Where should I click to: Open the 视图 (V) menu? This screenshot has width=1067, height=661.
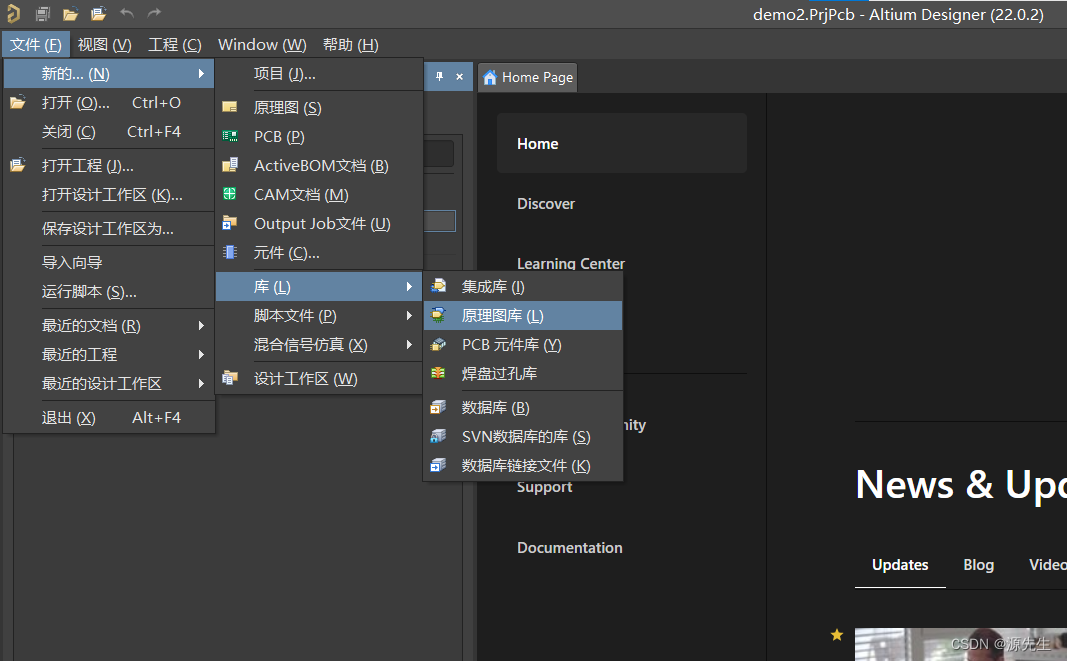point(104,44)
